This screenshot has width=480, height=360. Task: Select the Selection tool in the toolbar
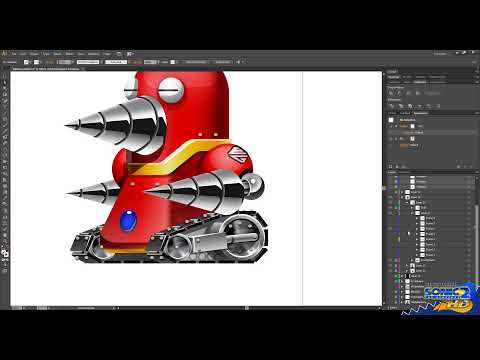(x=5, y=76)
